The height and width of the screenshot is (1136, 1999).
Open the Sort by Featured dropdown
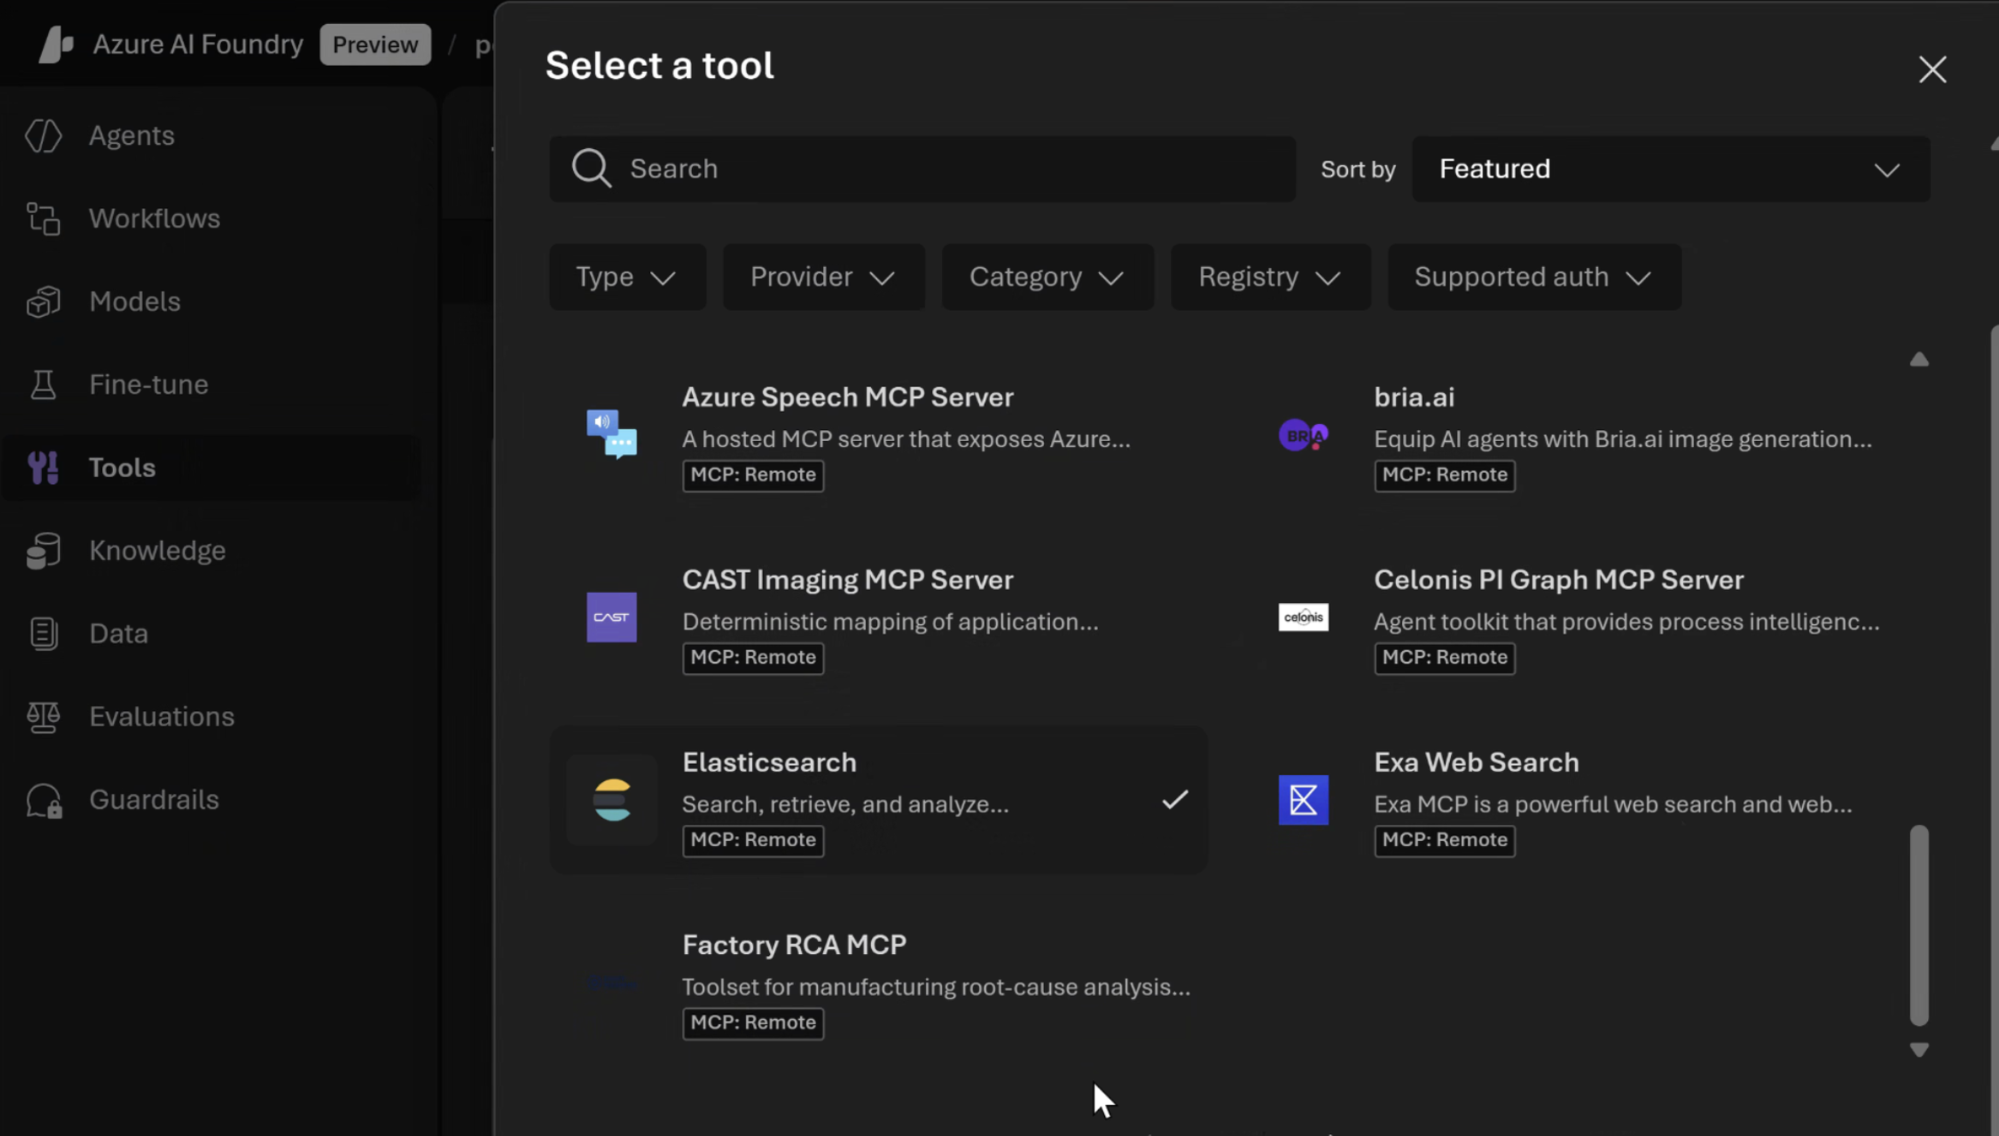coord(1668,169)
